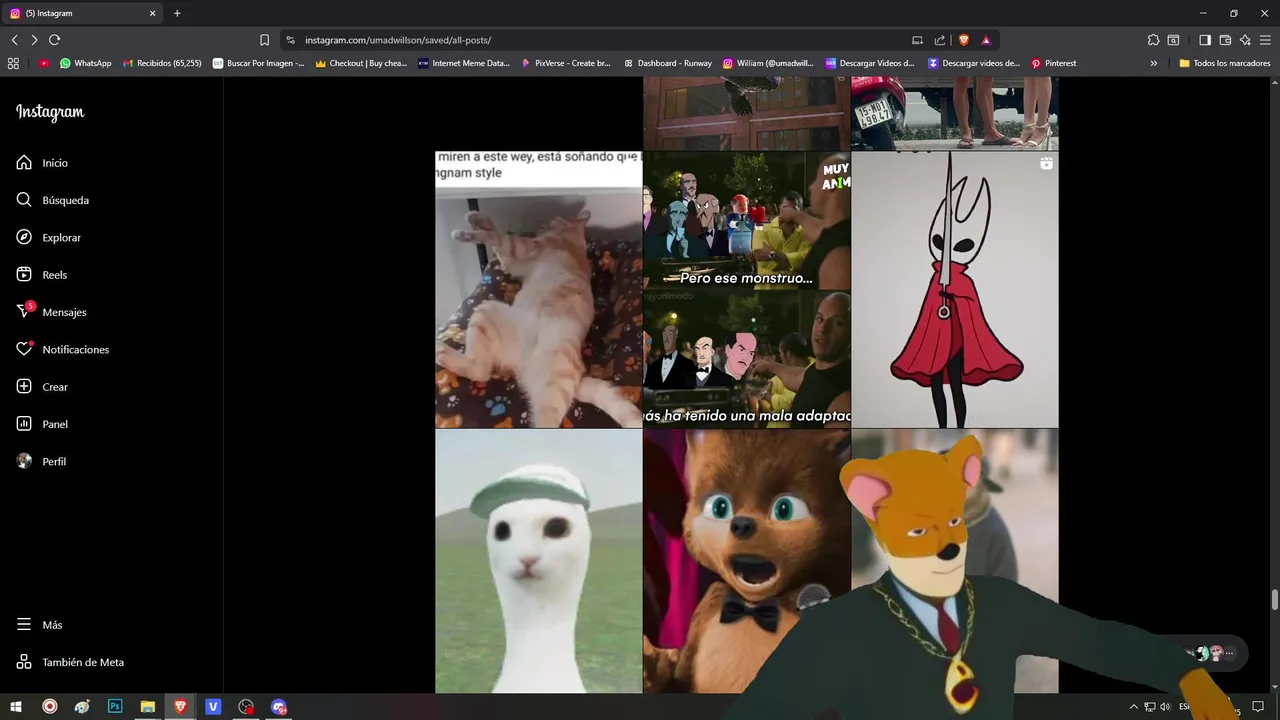Open the WhatsApp bookmark
This screenshot has width=1280, height=720.
(85, 63)
